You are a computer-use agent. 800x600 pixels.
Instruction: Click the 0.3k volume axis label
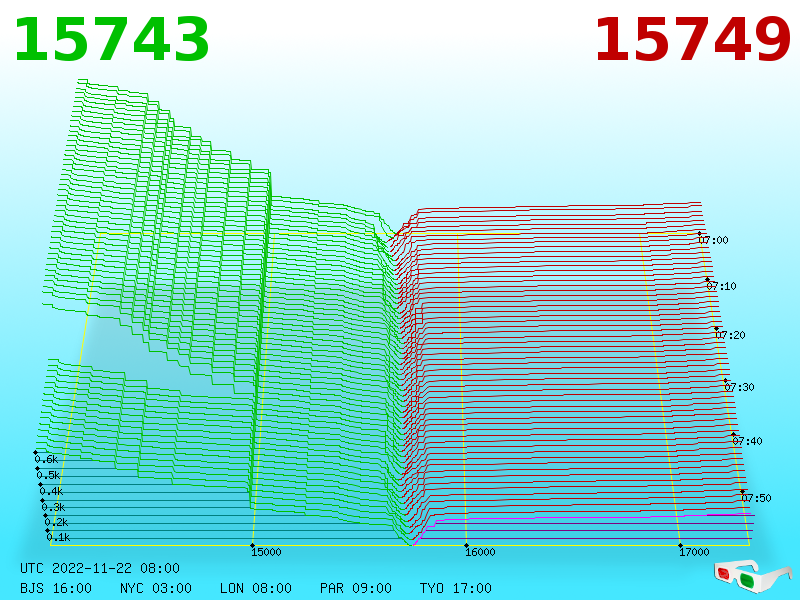[x=54, y=507]
